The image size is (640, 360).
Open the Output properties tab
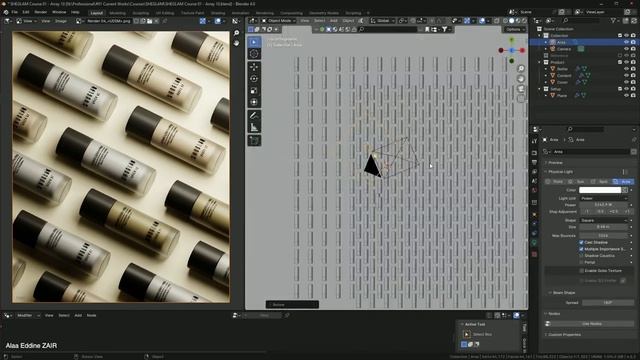click(x=534, y=162)
